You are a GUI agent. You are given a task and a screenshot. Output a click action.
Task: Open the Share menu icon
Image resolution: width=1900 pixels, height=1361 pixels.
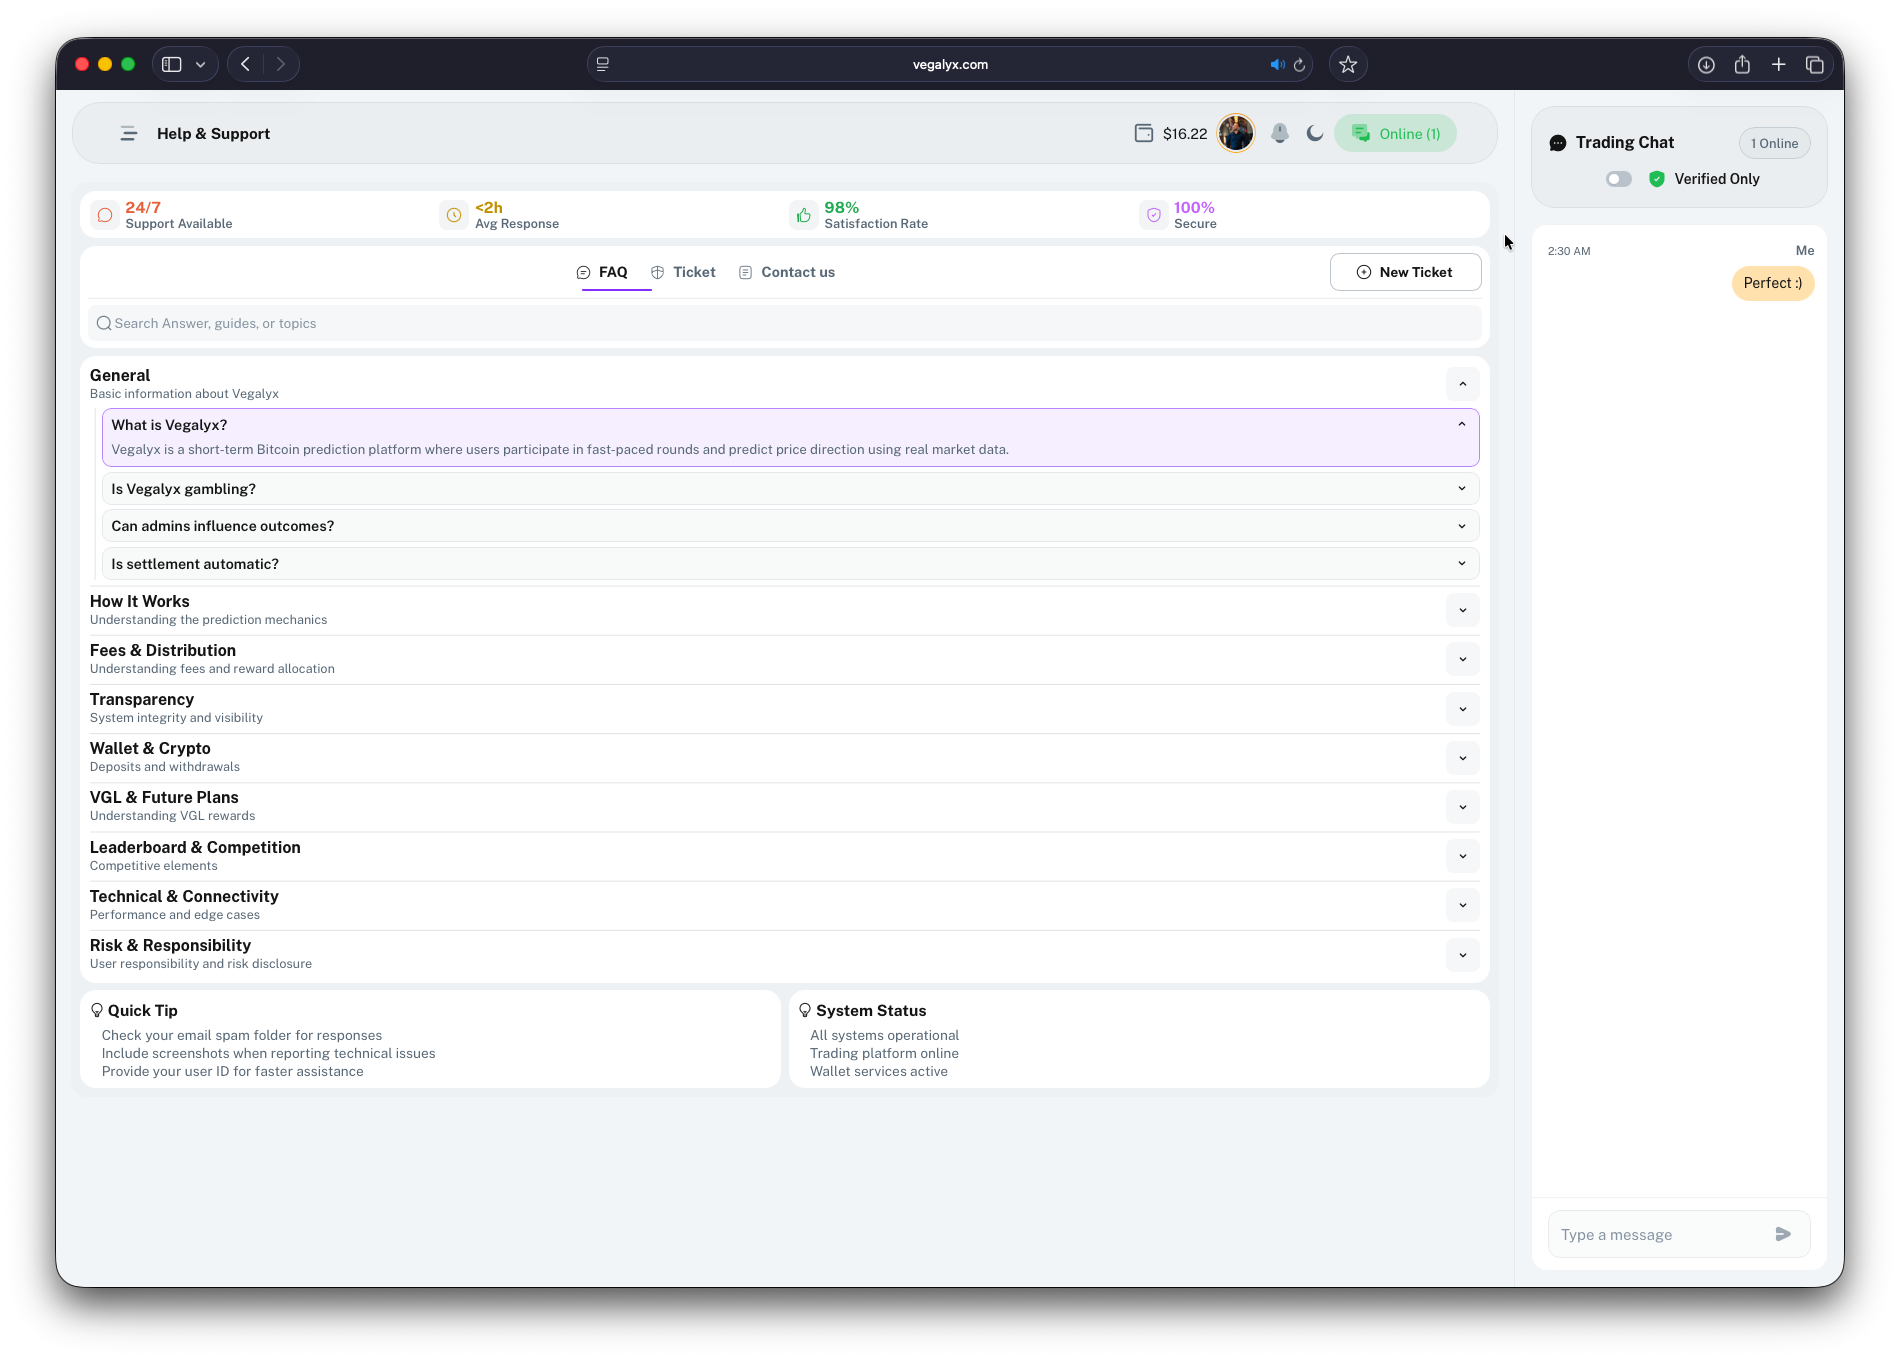click(1742, 64)
